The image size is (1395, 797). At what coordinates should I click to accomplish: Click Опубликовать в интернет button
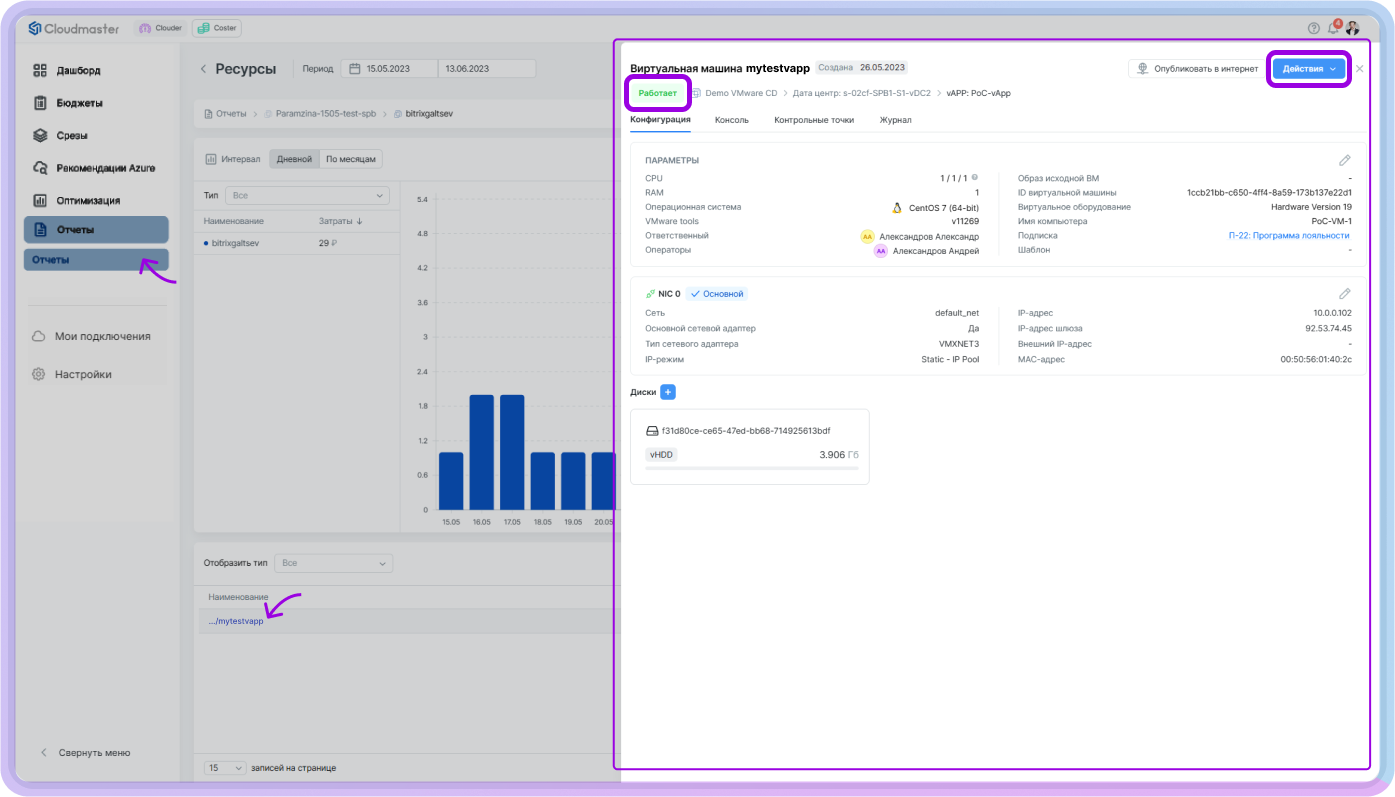(x=1196, y=69)
